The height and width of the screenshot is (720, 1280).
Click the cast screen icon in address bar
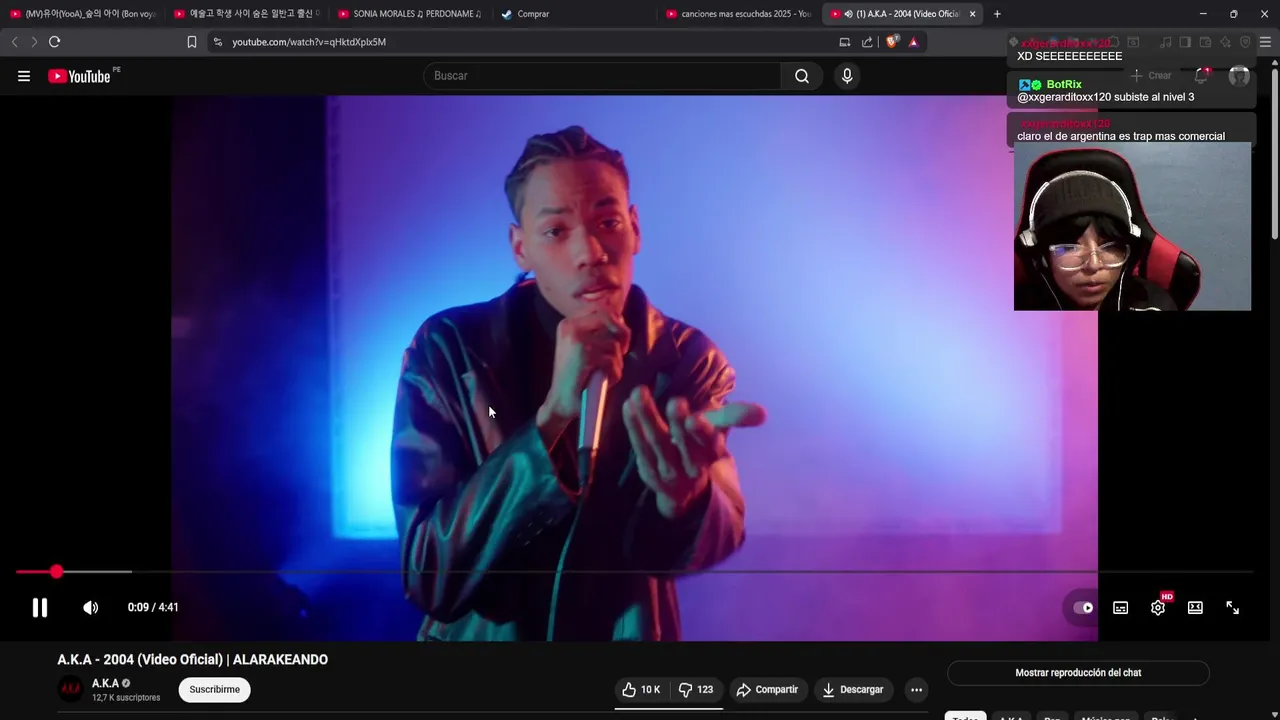(845, 42)
